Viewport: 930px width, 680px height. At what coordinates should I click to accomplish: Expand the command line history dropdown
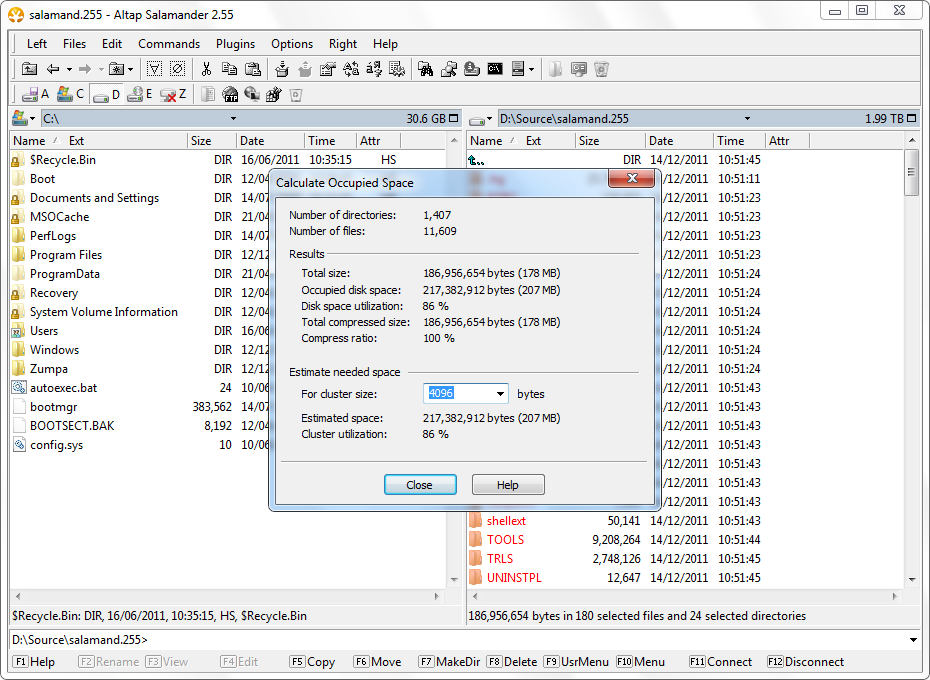(x=913, y=640)
